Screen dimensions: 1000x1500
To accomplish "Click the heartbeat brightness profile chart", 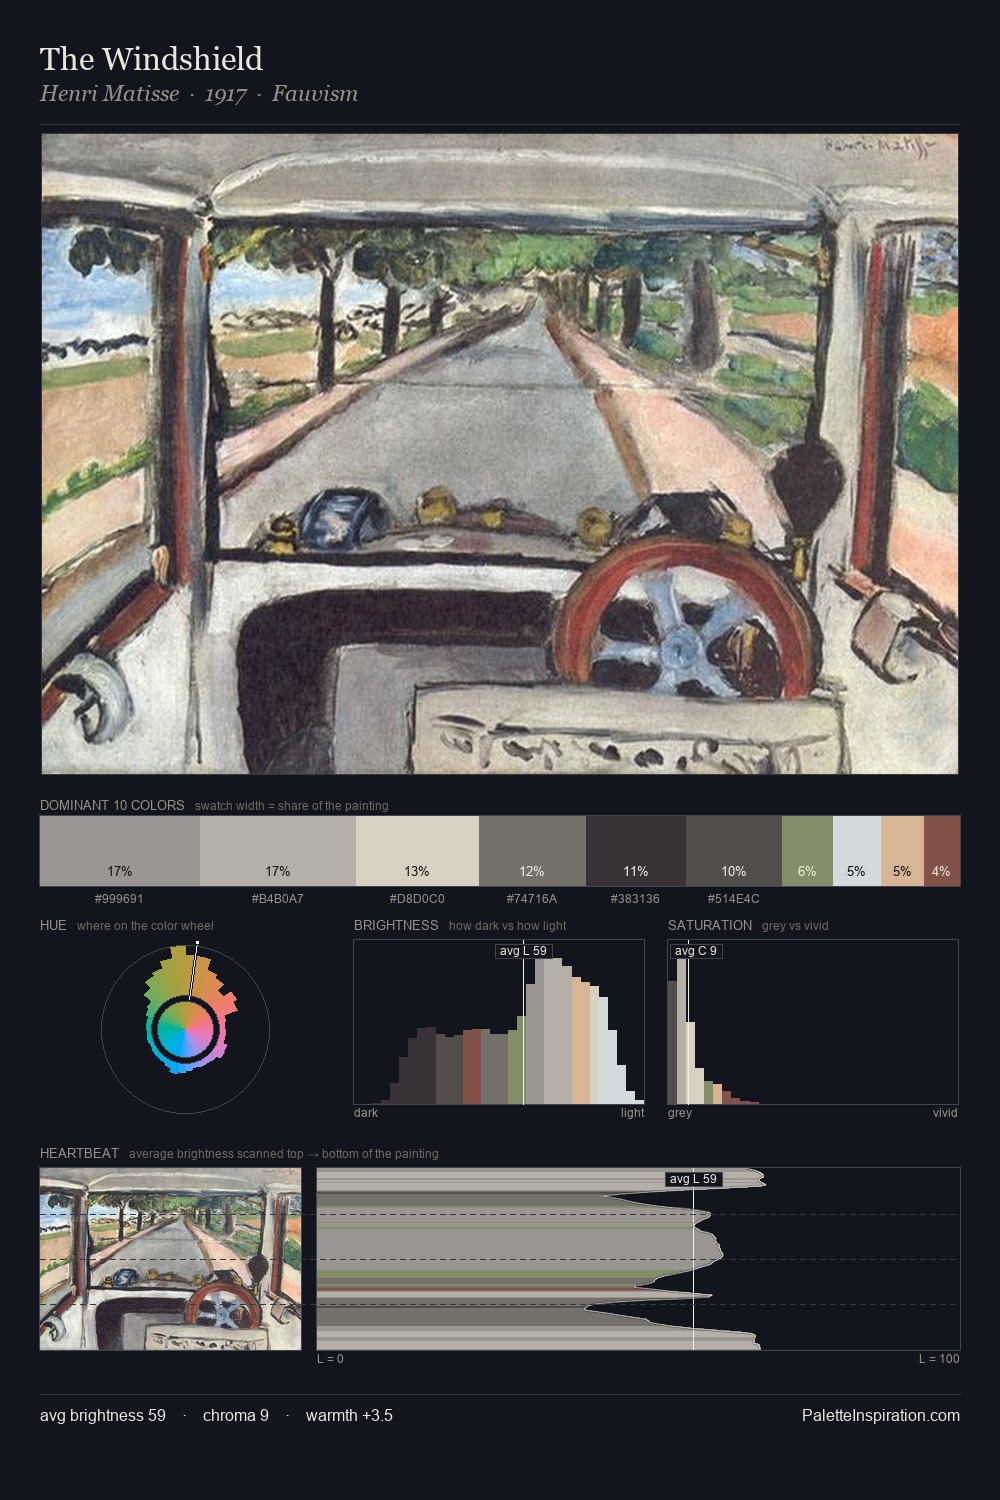I will (639, 1259).
